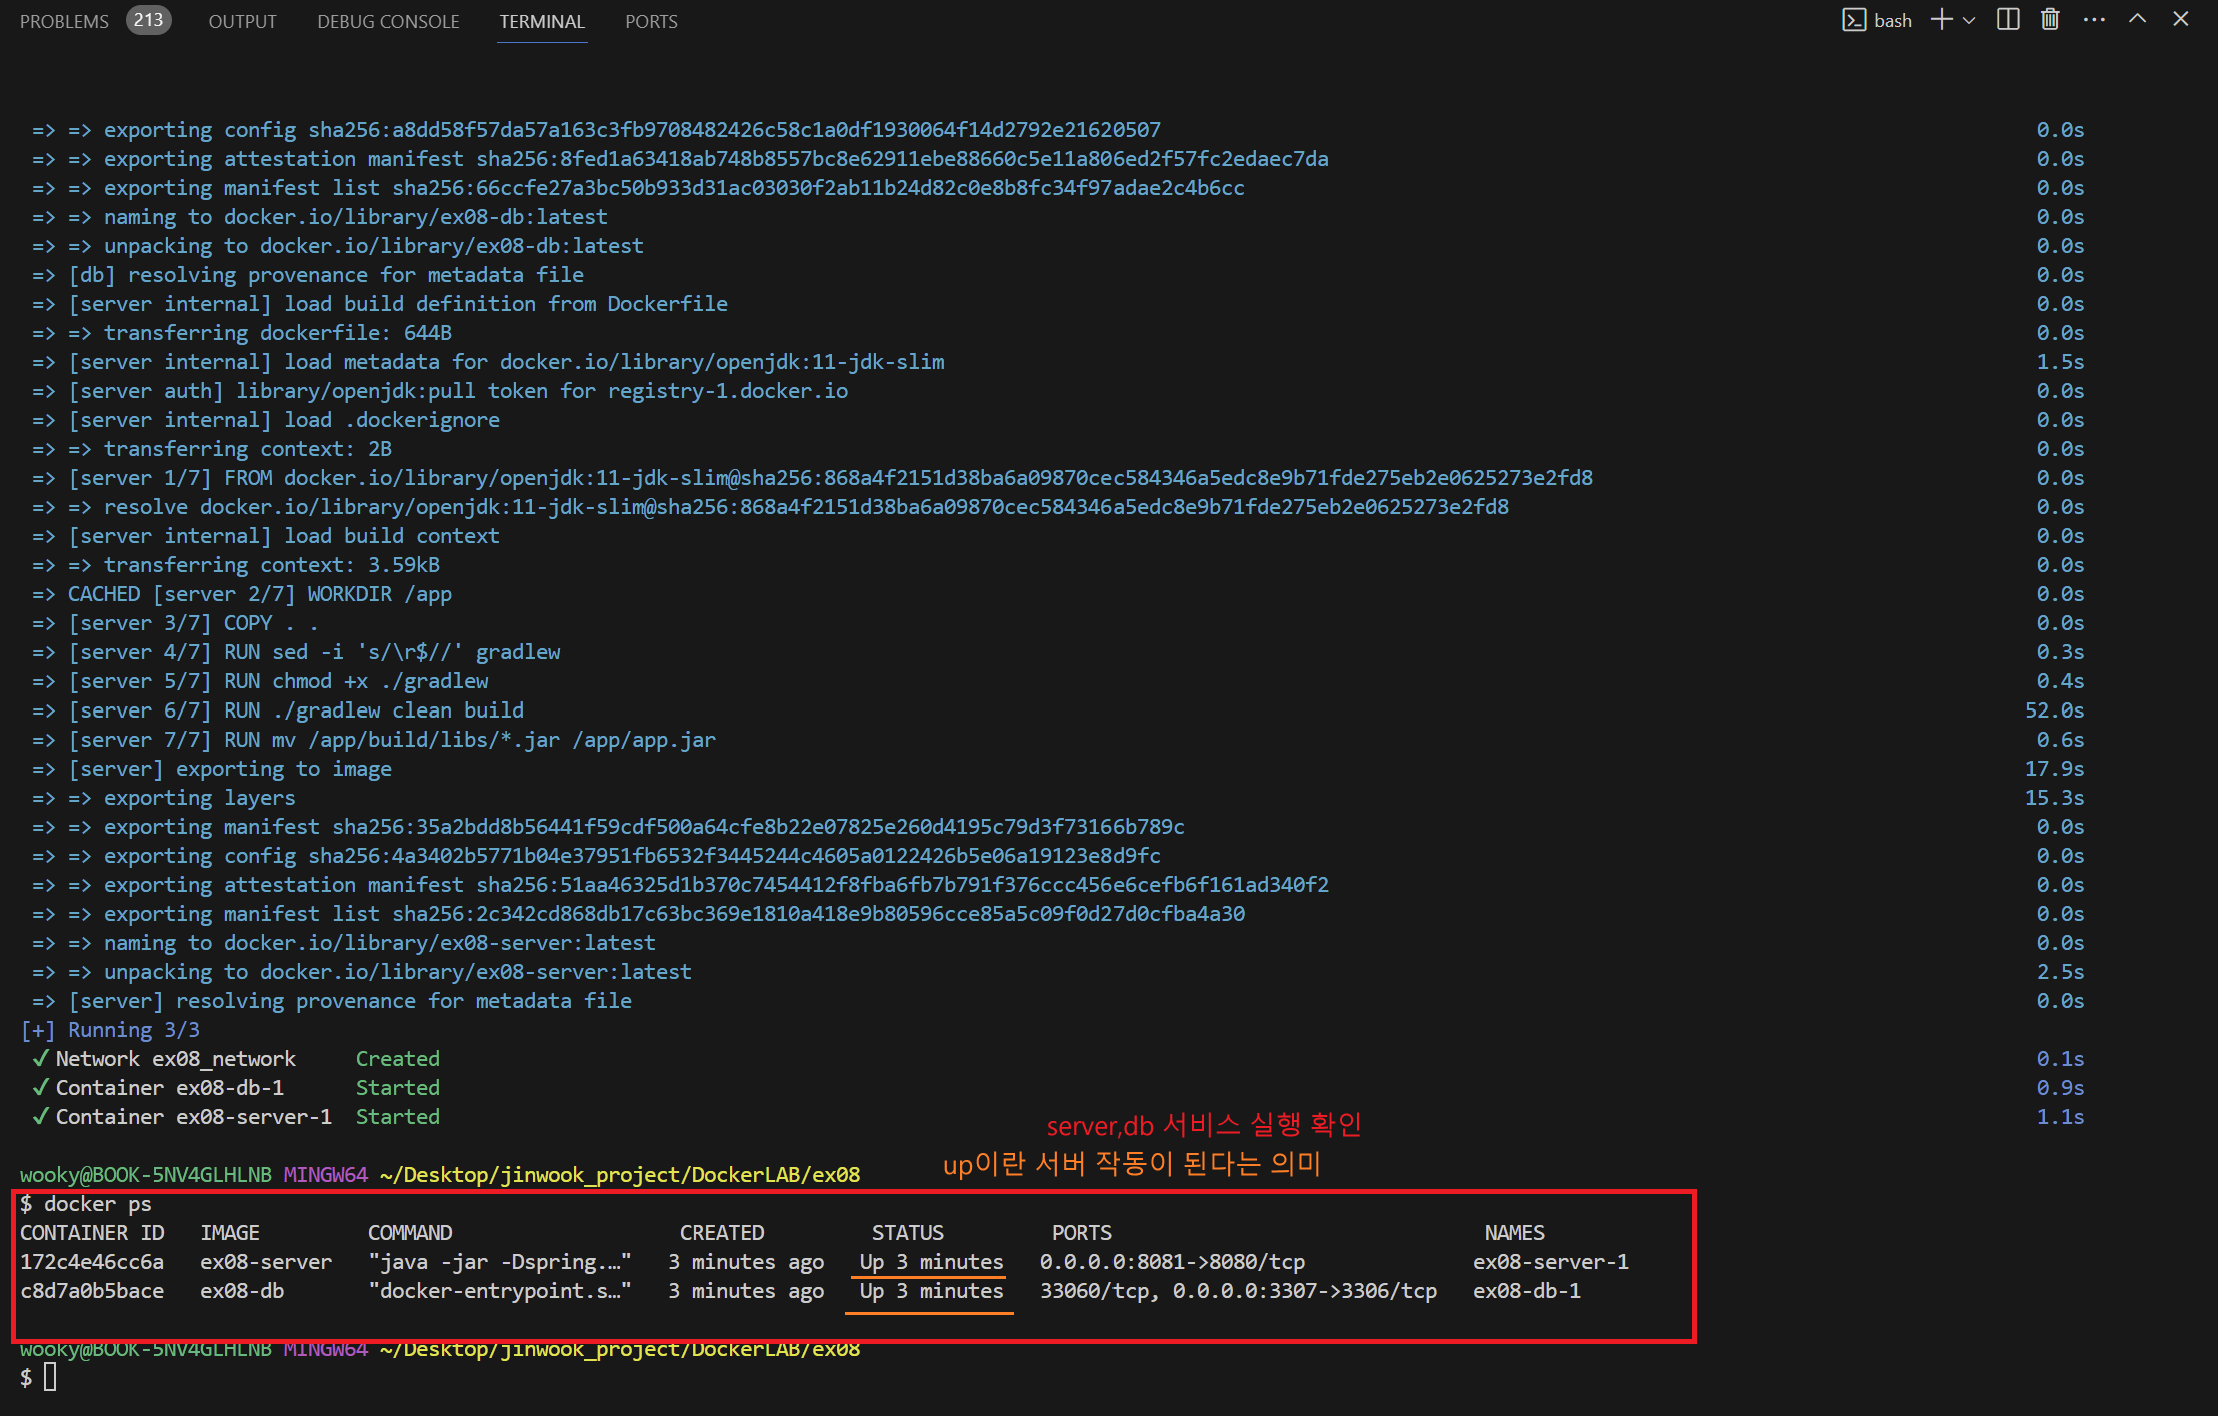Click the terminal prompt cursor input
The height and width of the screenshot is (1416, 2218).
pyautogui.click(x=50, y=1378)
